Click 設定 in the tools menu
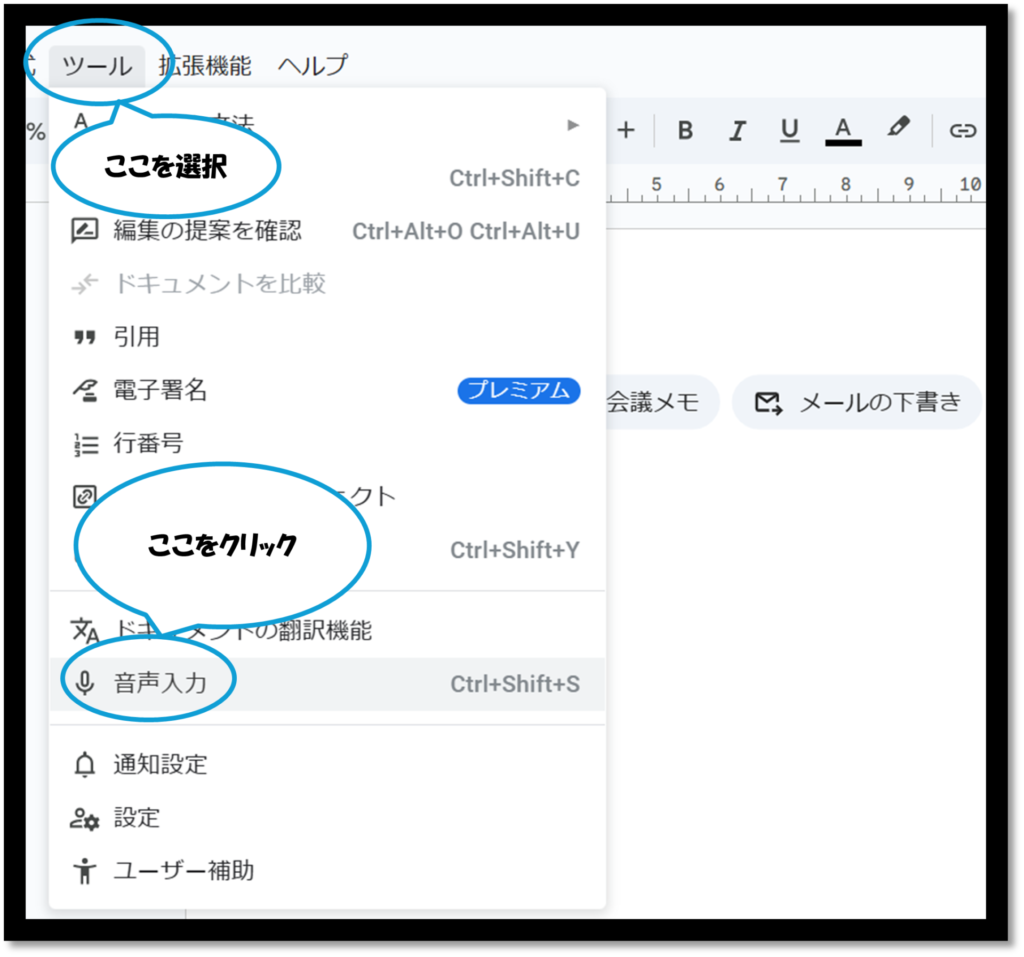This screenshot has width=1024, height=957. [x=136, y=818]
